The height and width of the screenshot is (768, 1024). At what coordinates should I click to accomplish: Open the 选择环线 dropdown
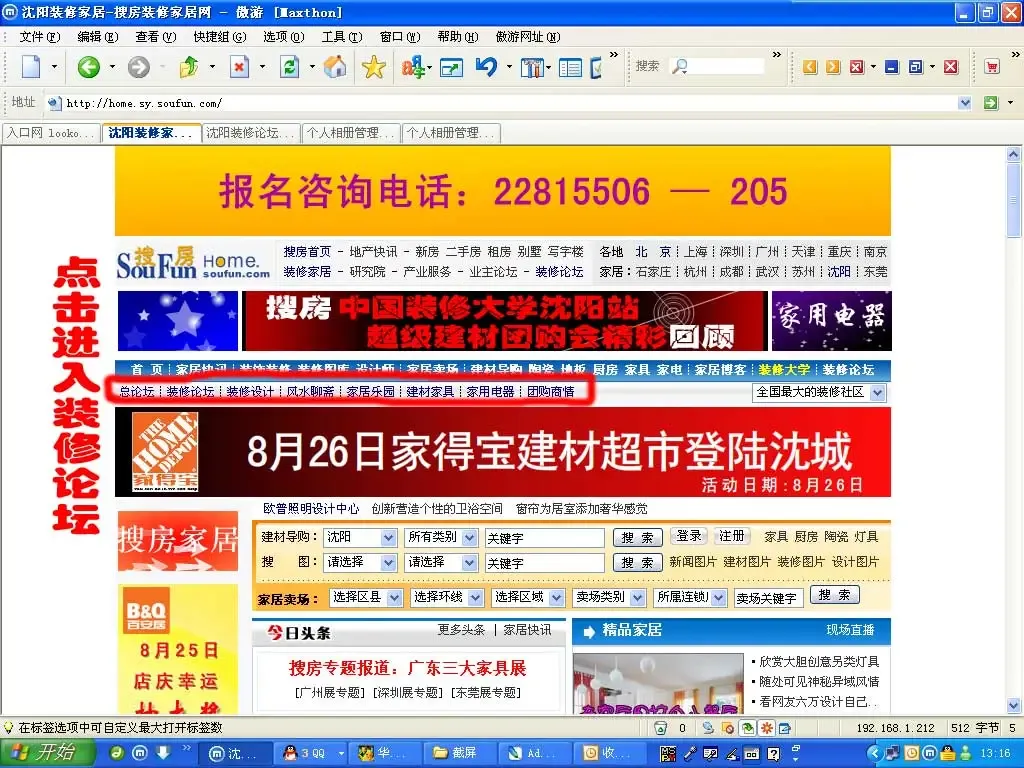pos(447,597)
